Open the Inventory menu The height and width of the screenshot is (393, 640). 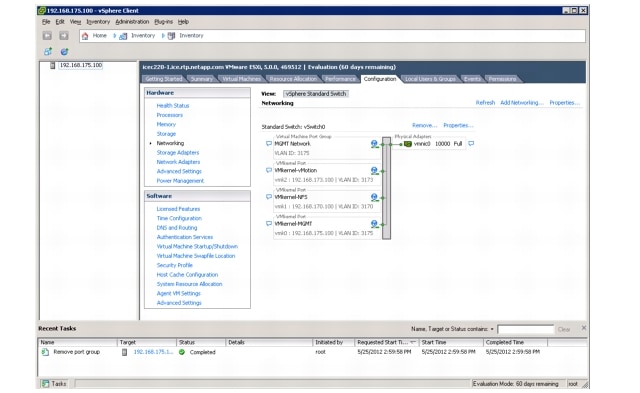[98, 22]
